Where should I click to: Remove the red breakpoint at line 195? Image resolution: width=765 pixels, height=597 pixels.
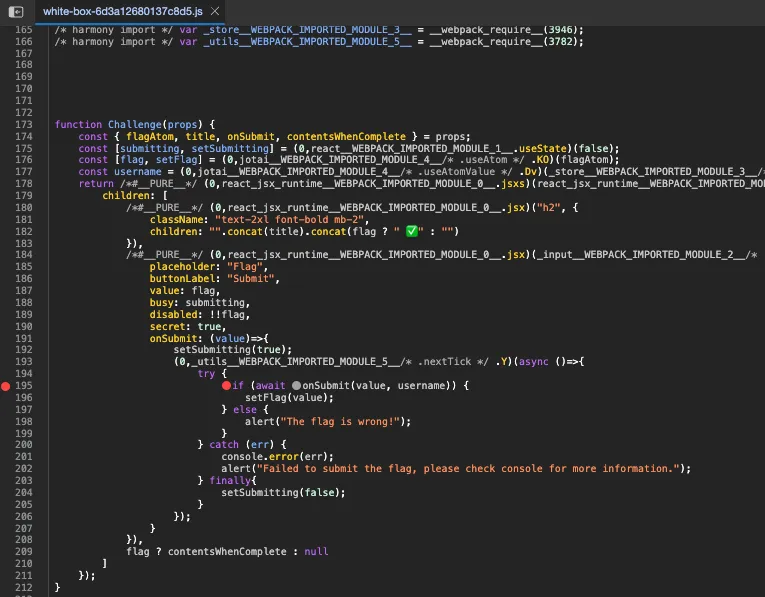coord(7,386)
